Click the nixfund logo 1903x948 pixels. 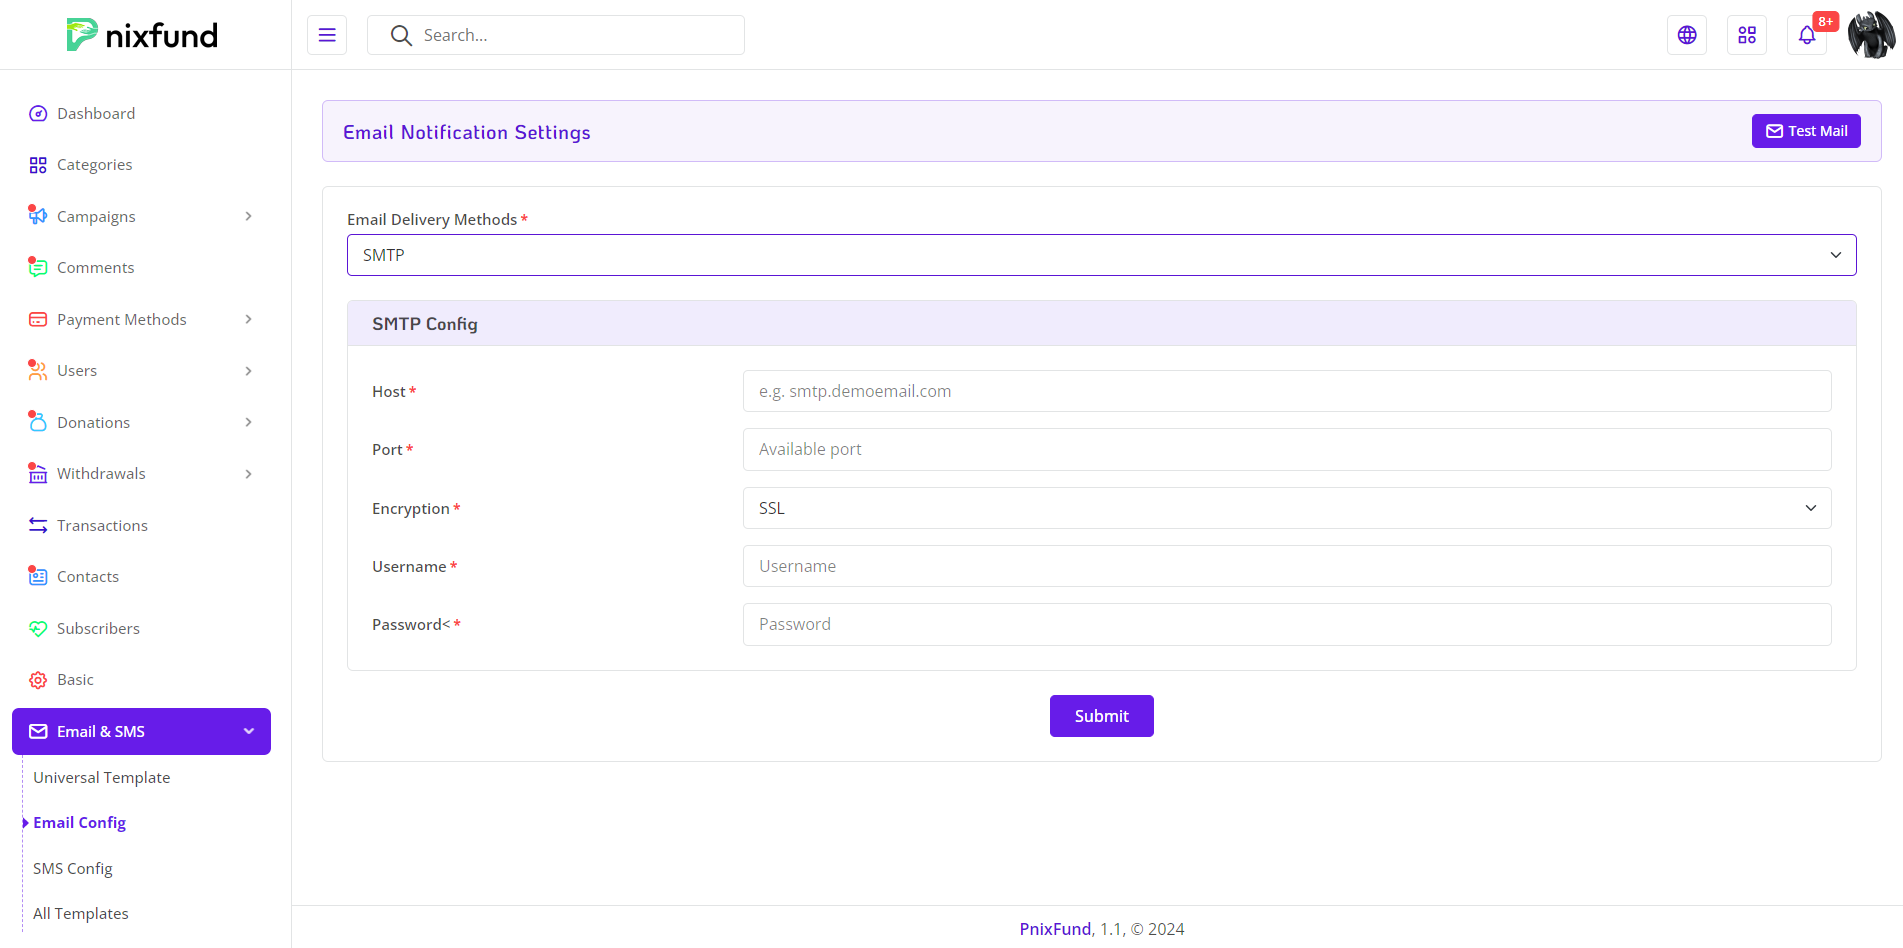coord(142,35)
